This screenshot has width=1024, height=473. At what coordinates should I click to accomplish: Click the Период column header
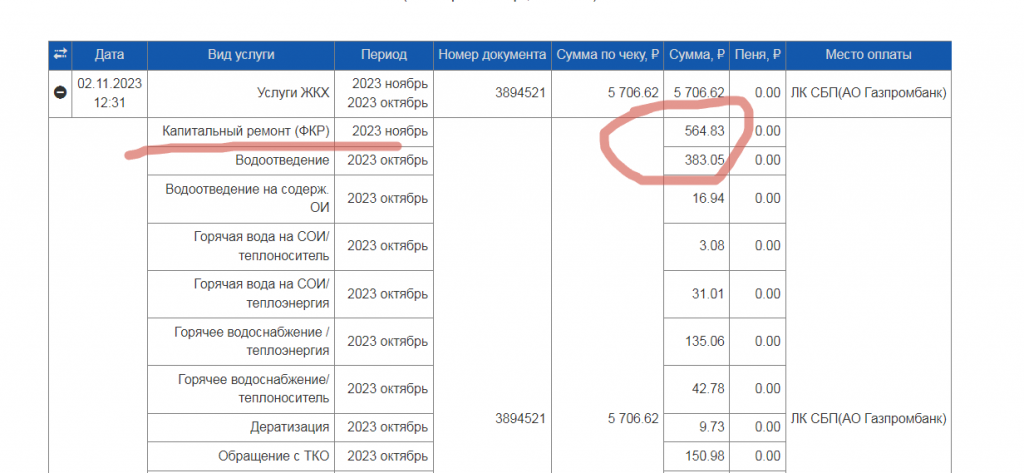[385, 54]
